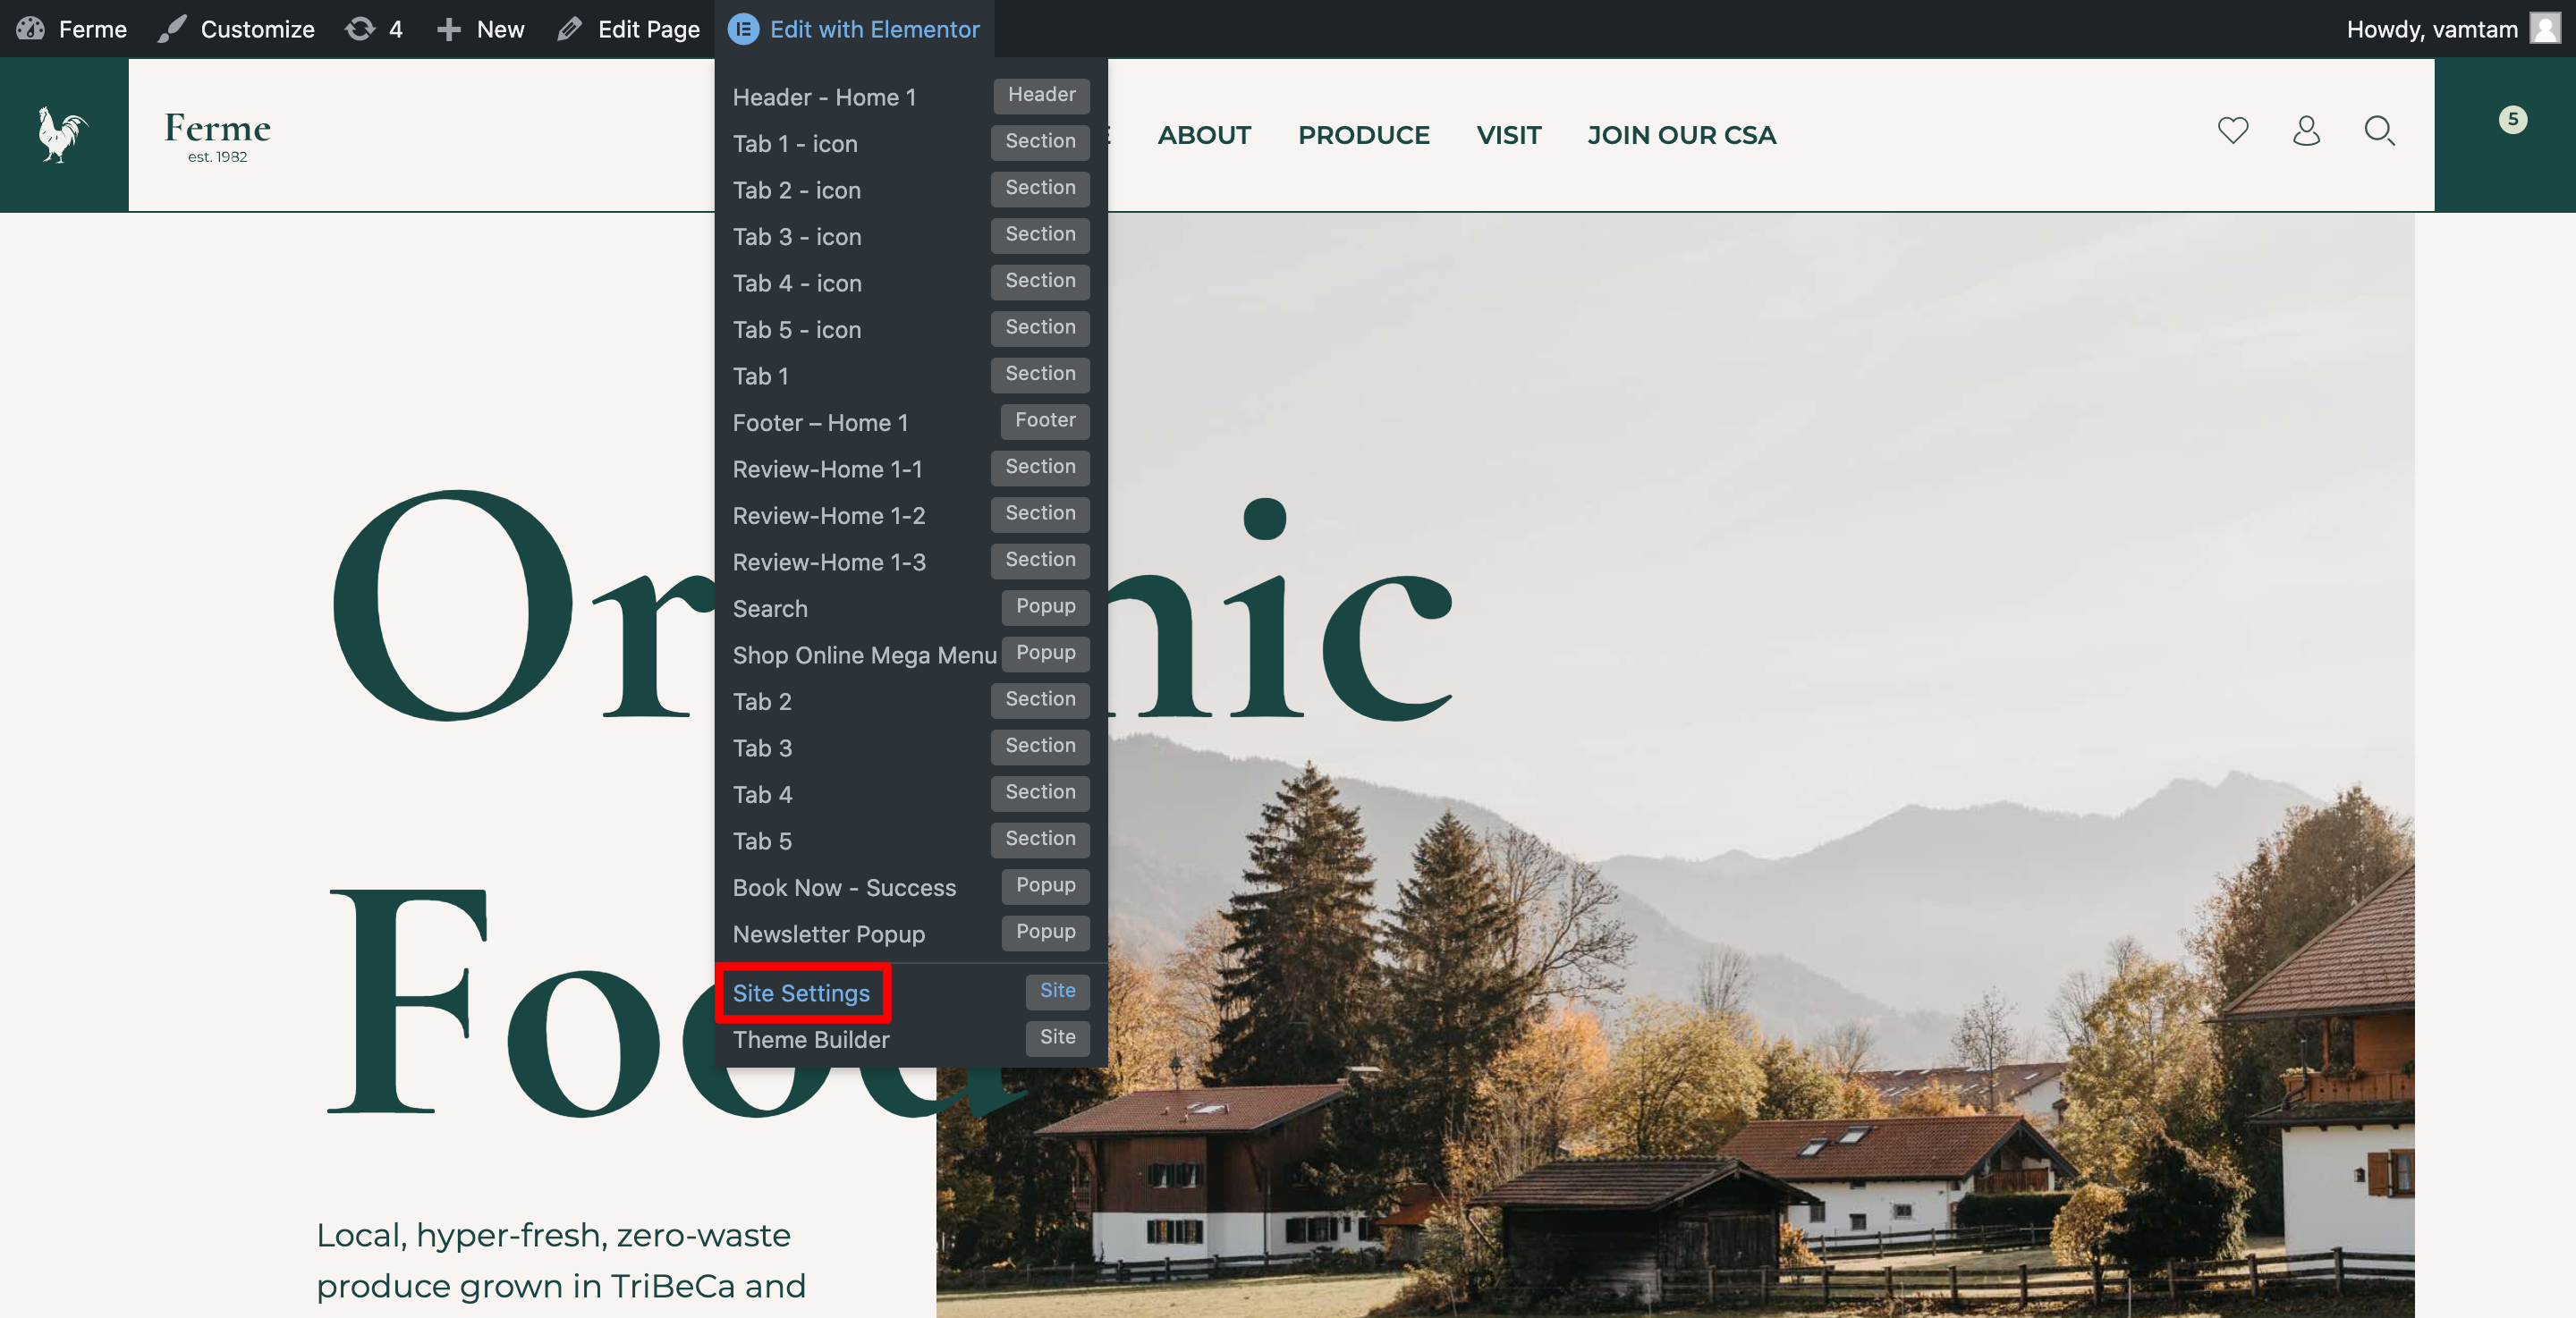This screenshot has height=1318, width=2576.
Task: Click the Elementor logo icon
Action: (x=743, y=29)
